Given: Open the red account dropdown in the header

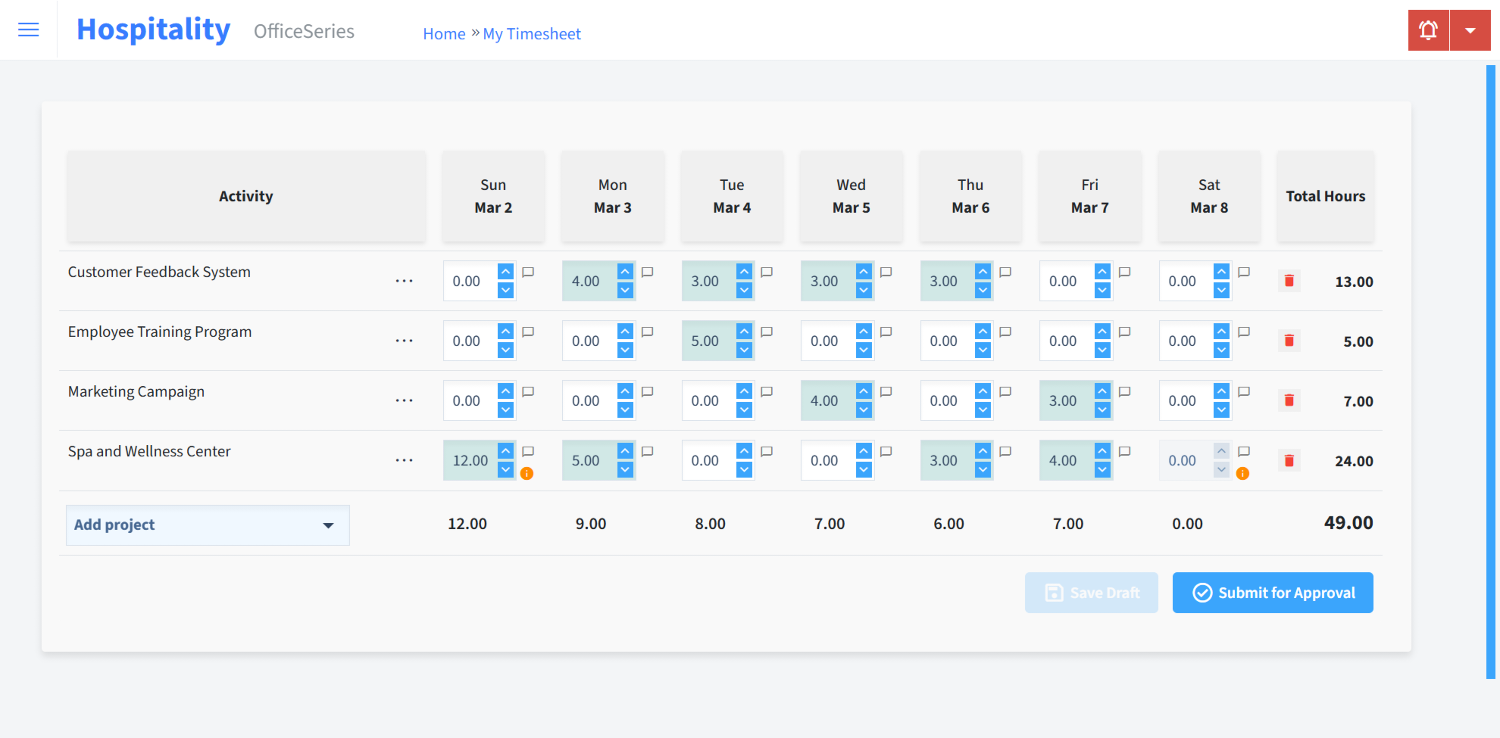Looking at the screenshot, I should tap(1470, 29).
